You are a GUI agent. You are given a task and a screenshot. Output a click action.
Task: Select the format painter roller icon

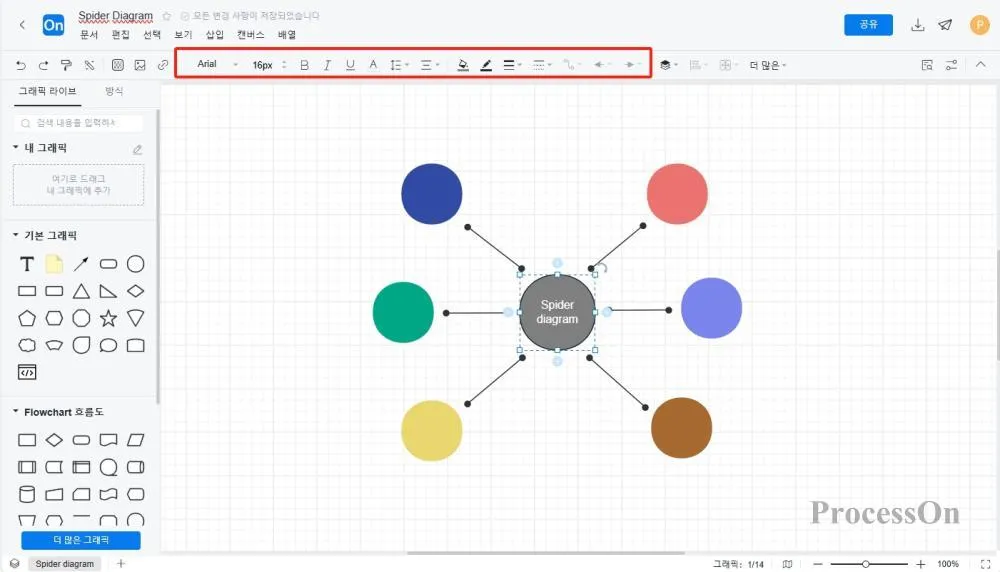66,65
